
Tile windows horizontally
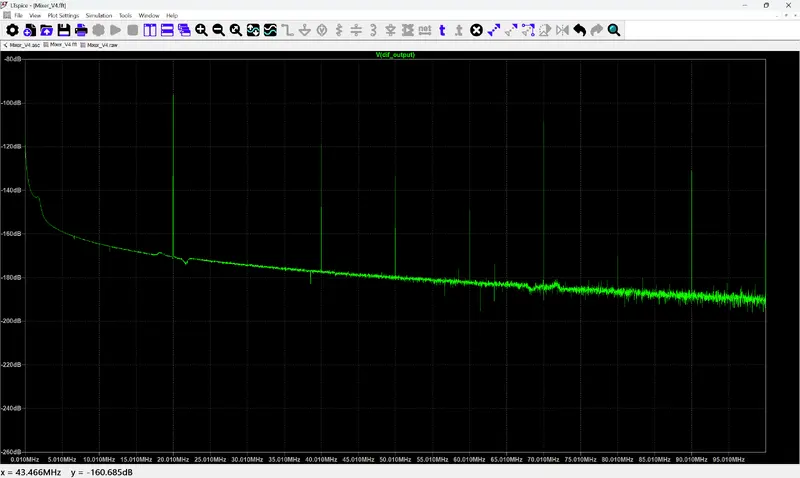tap(167, 30)
